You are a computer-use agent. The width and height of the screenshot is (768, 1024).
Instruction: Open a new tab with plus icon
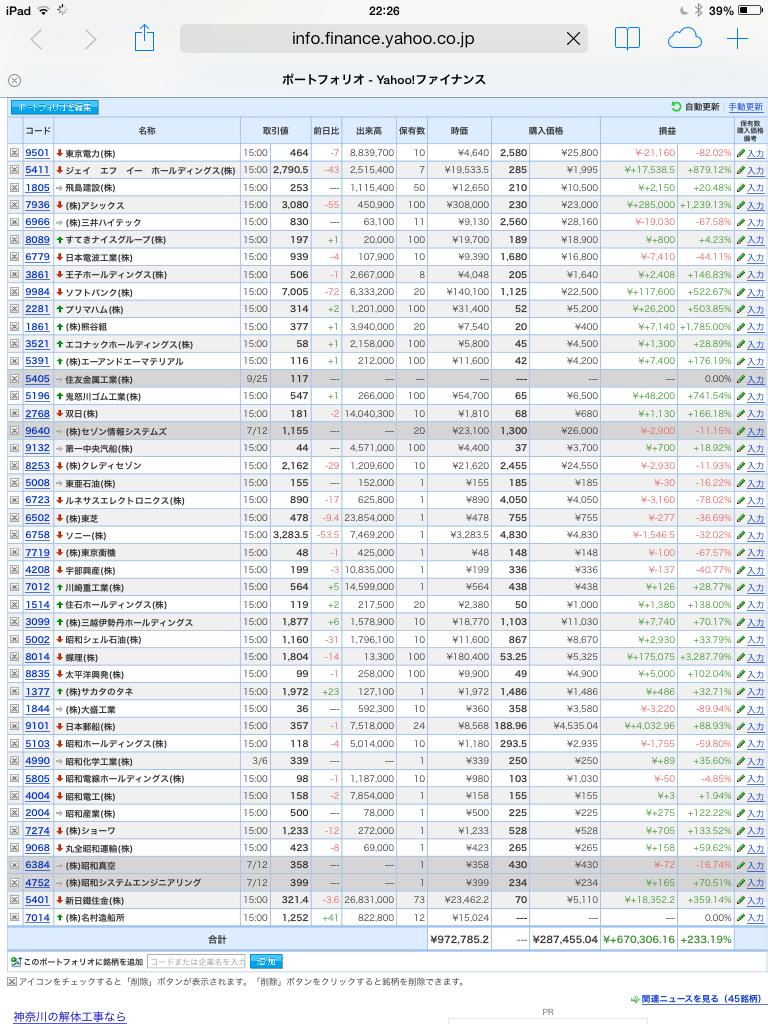point(737,39)
